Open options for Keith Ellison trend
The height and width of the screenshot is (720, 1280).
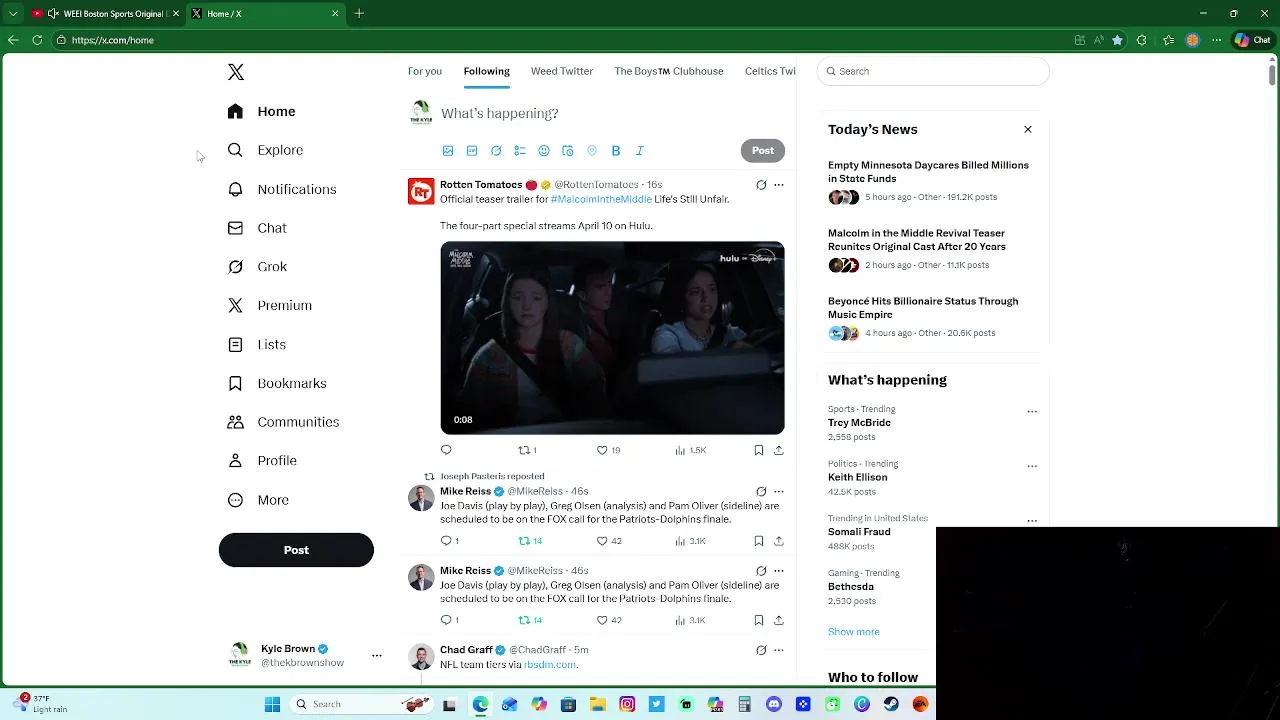point(1032,466)
